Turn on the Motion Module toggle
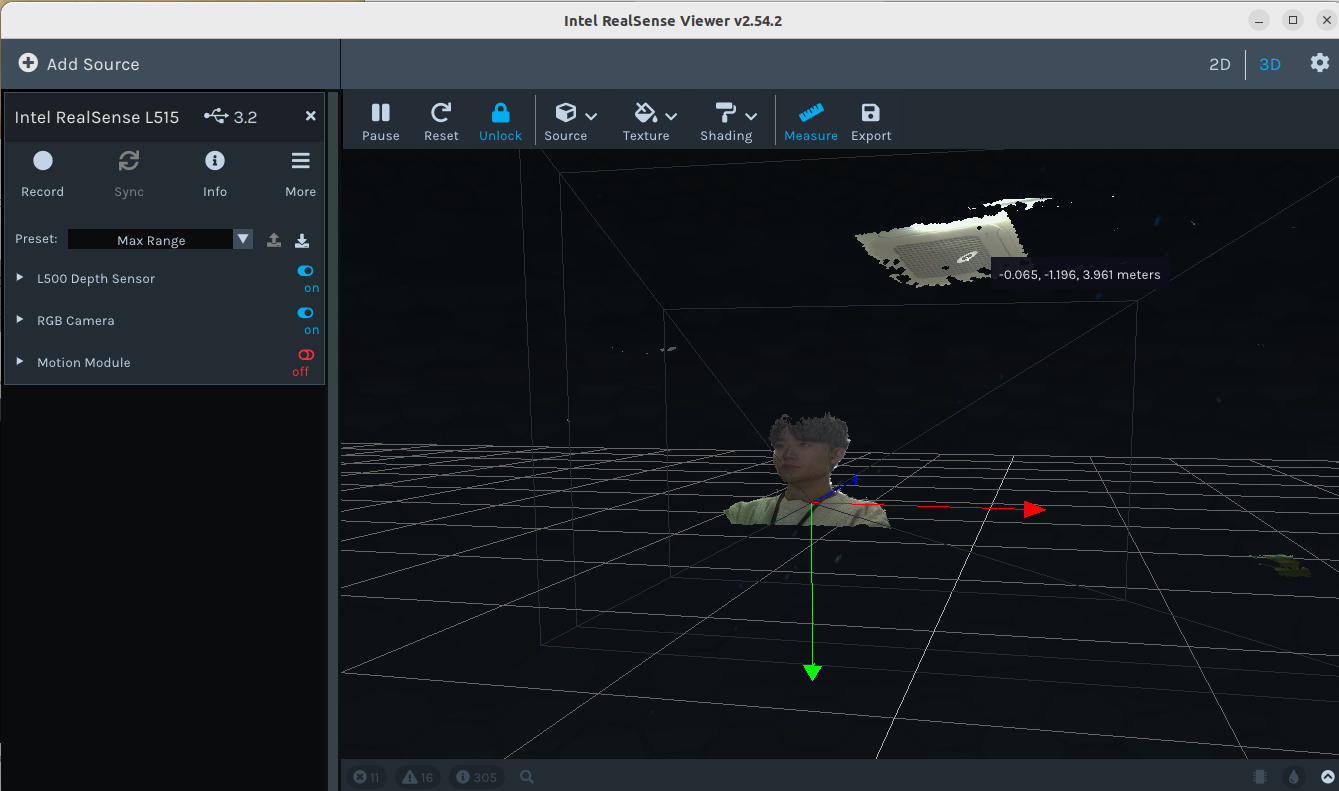 [x=305, y=355]
